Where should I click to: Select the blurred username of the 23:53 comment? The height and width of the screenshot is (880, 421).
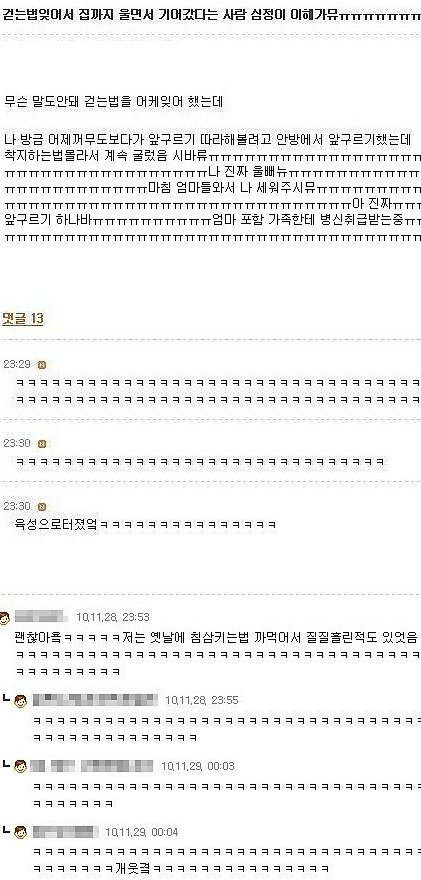pos(42,617)
